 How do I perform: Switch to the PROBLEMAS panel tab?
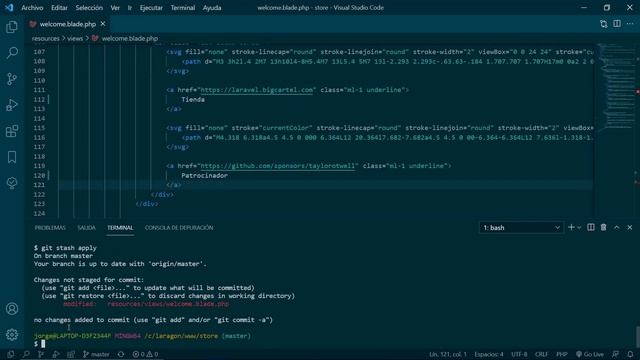[50, 228]
